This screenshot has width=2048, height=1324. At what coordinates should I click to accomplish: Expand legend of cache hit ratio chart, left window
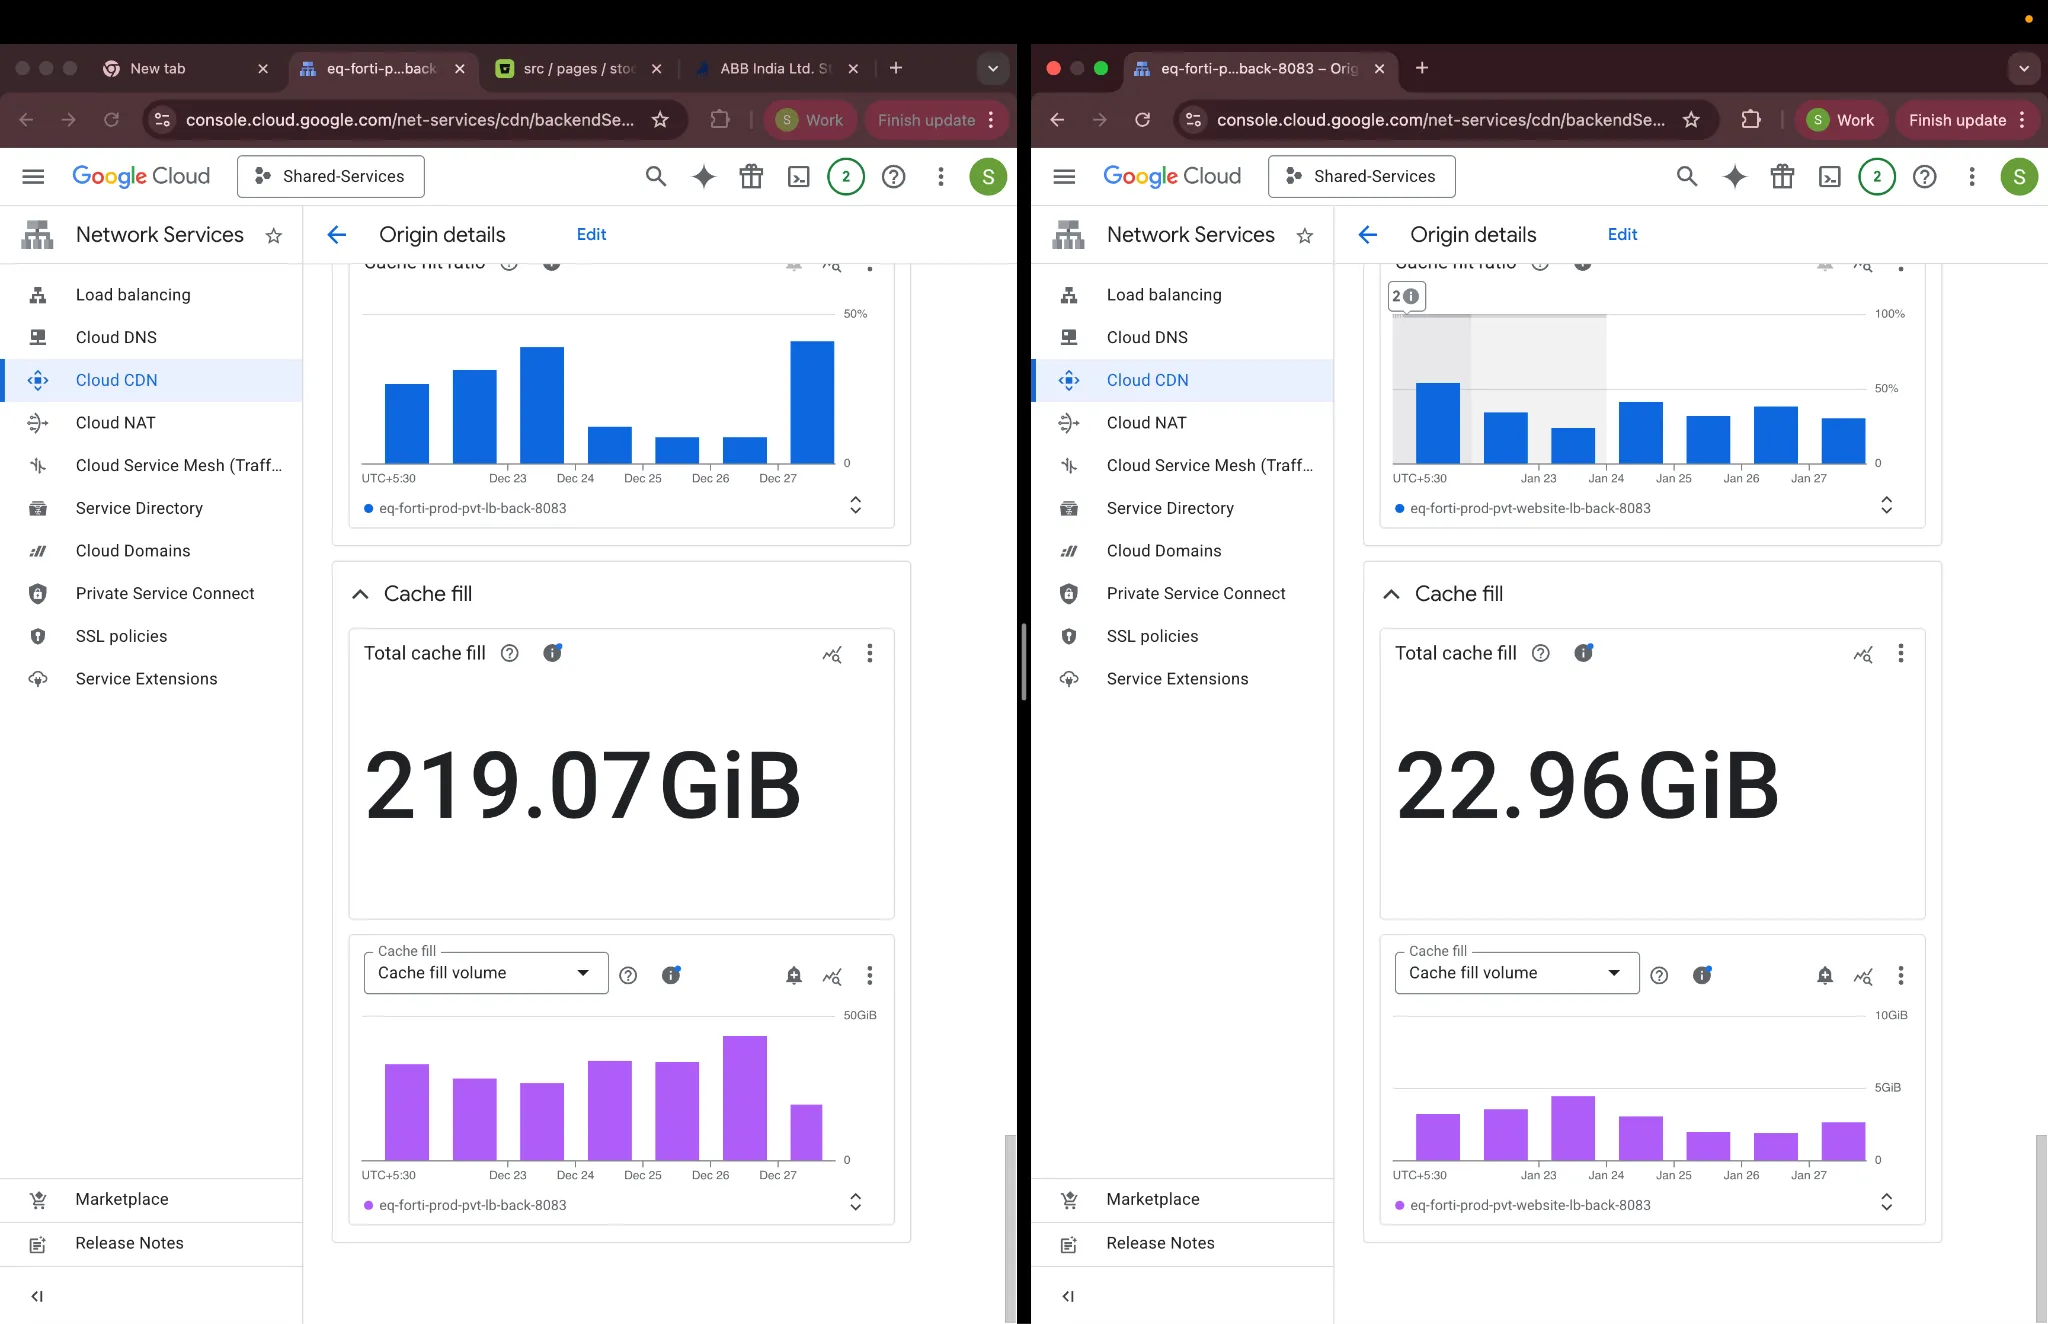855,505
